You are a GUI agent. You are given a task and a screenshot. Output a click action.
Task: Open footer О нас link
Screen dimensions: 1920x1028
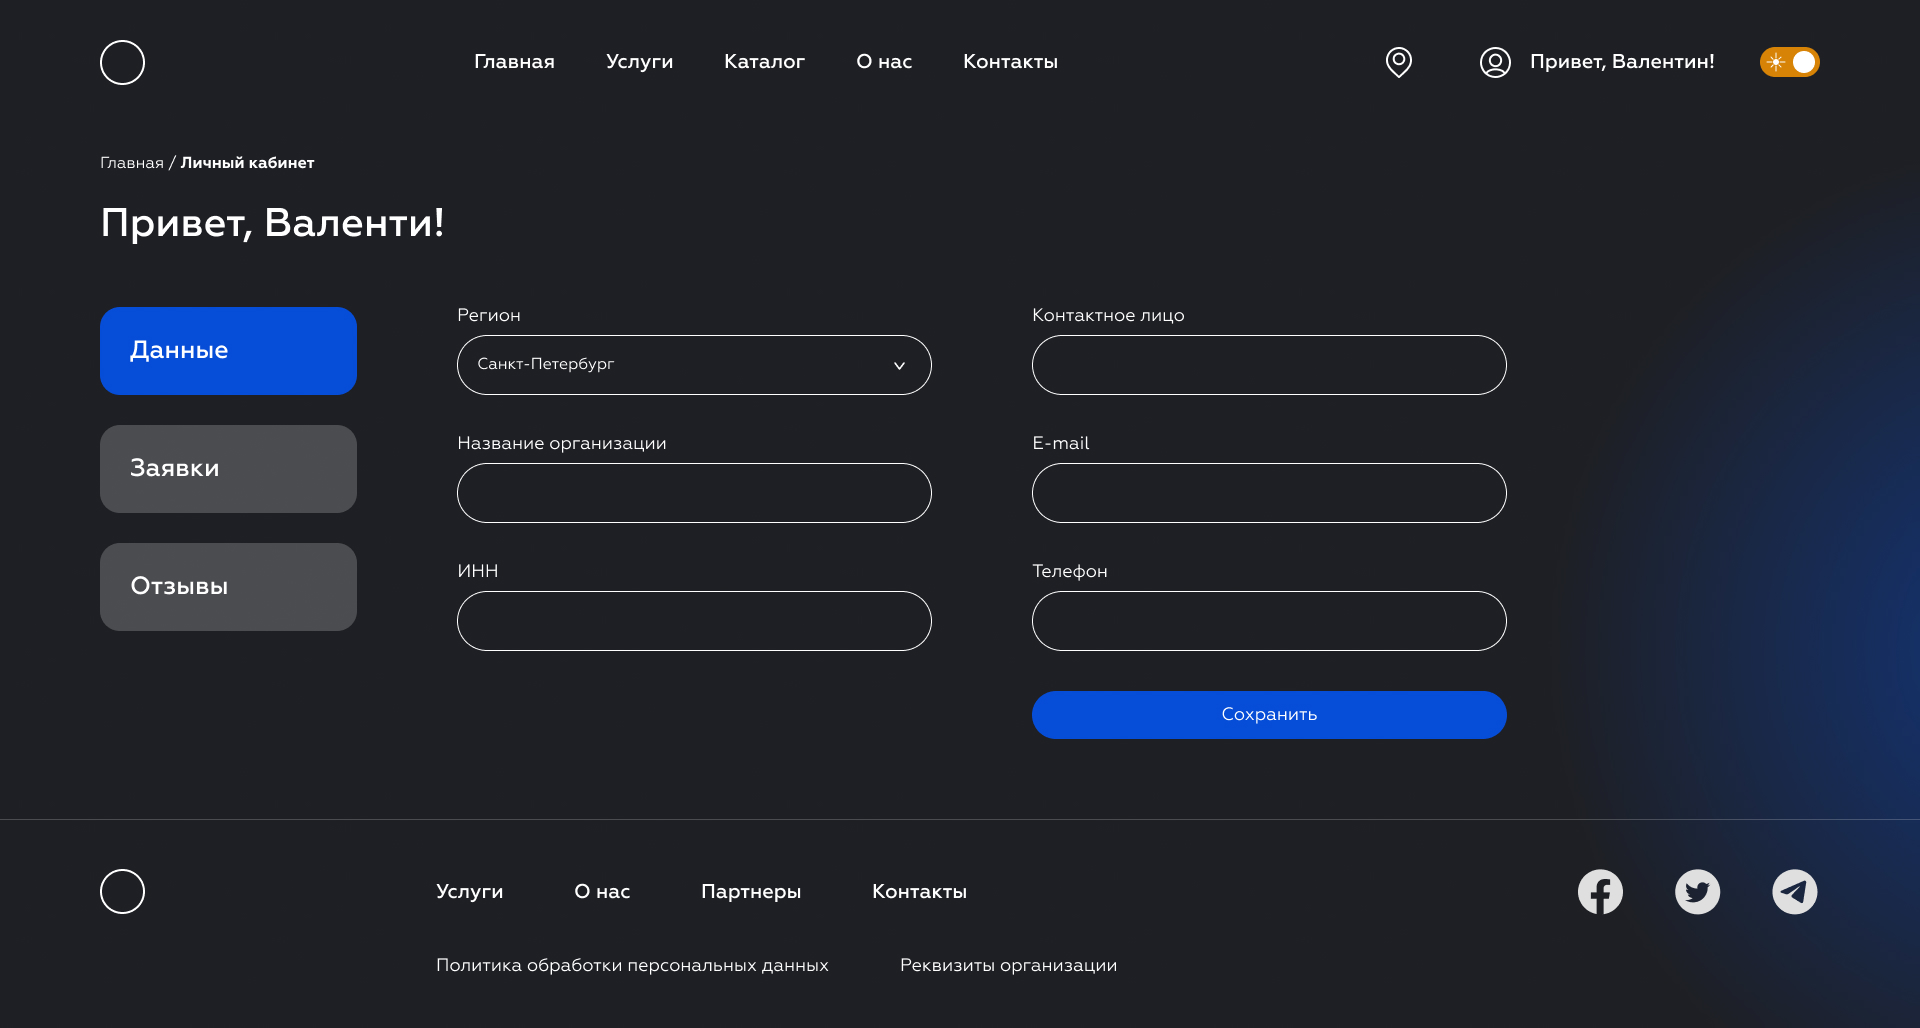(x=602, y=892)
